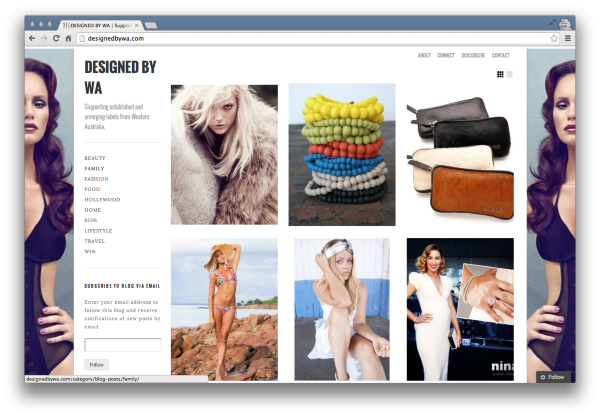Open the Hollywood category
Screen dimensions: 600x417
click(x=102, y=200)
